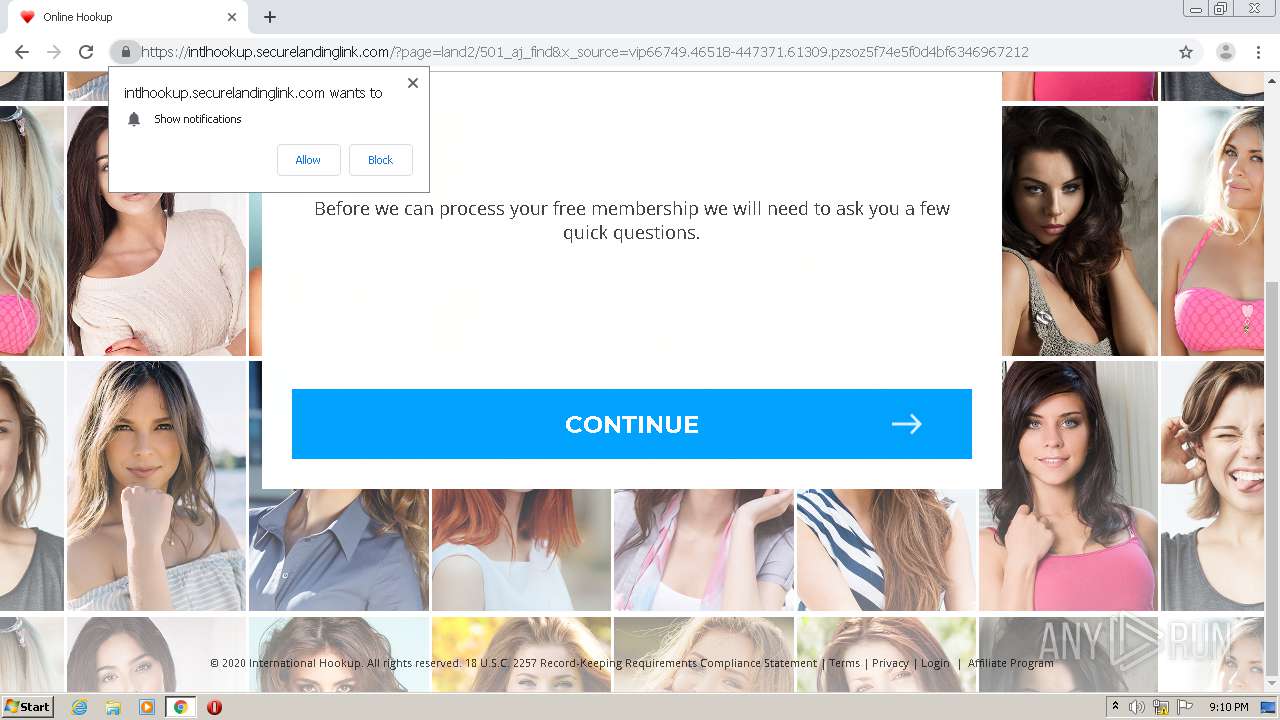Viewport: 1280px width, 720px height.
Task: Click the red Opera taskbar icon
Action: pos(214,707)
